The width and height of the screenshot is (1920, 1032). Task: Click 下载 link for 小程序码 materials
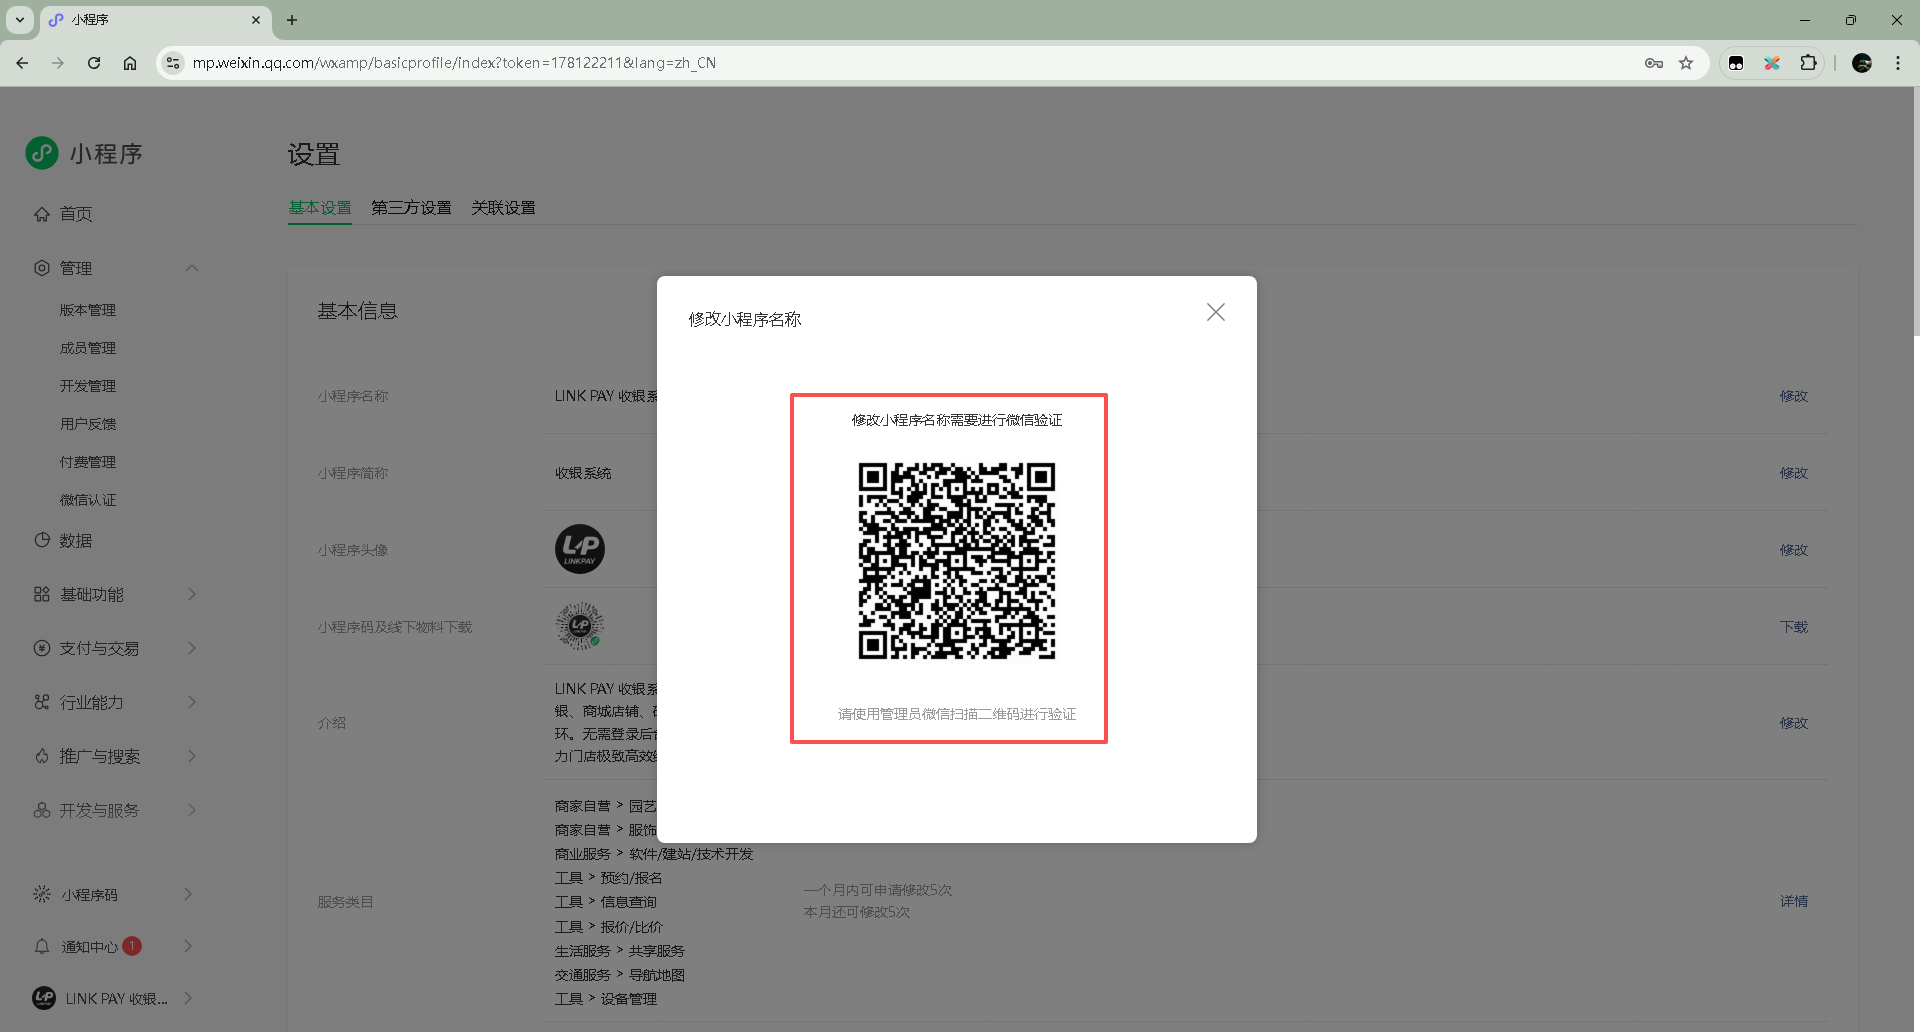(x=1793, y=627)
